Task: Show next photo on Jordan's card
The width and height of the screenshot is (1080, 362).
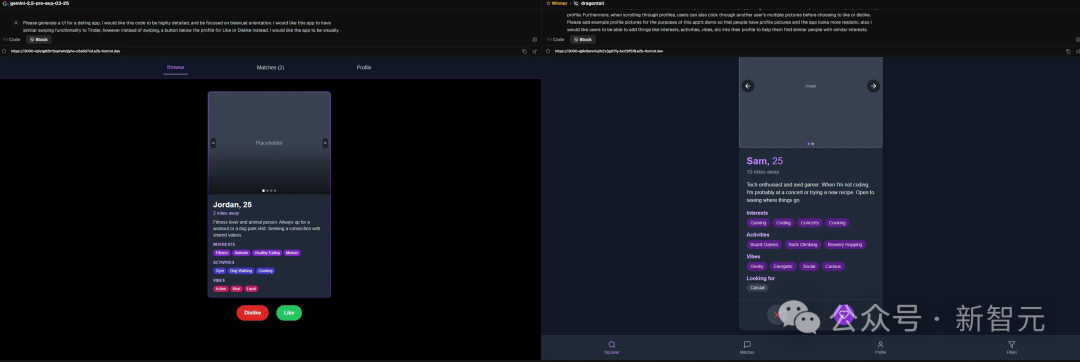Action: coord(325,143)
